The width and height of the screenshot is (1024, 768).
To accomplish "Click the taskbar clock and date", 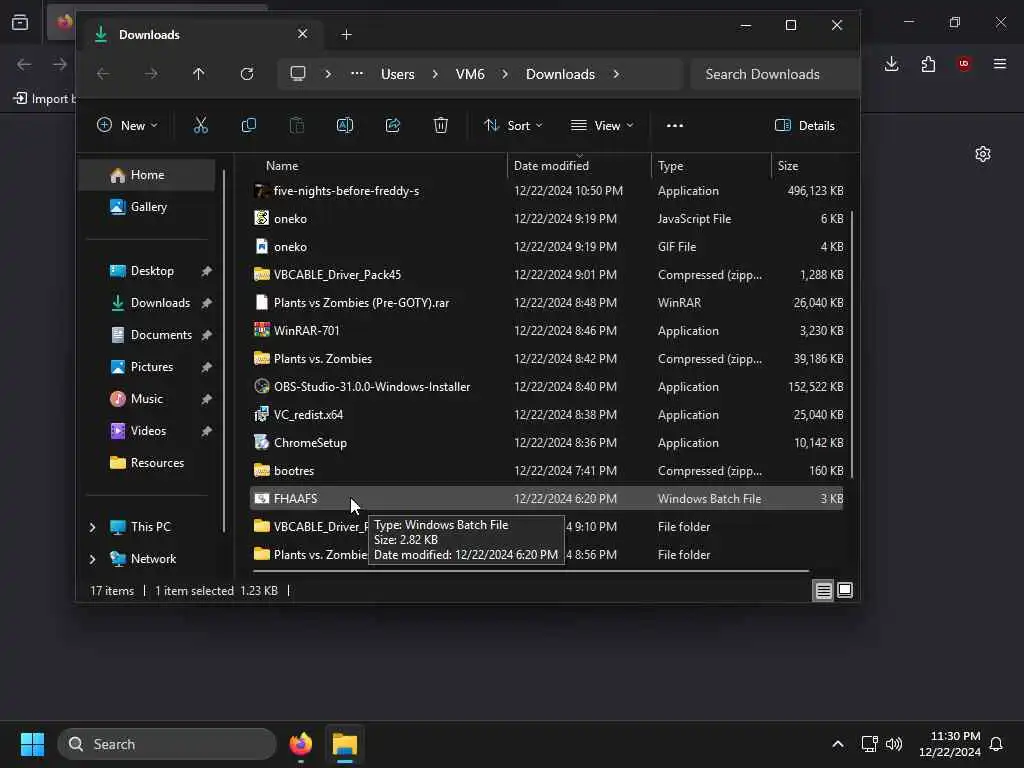I will (950, 744).
